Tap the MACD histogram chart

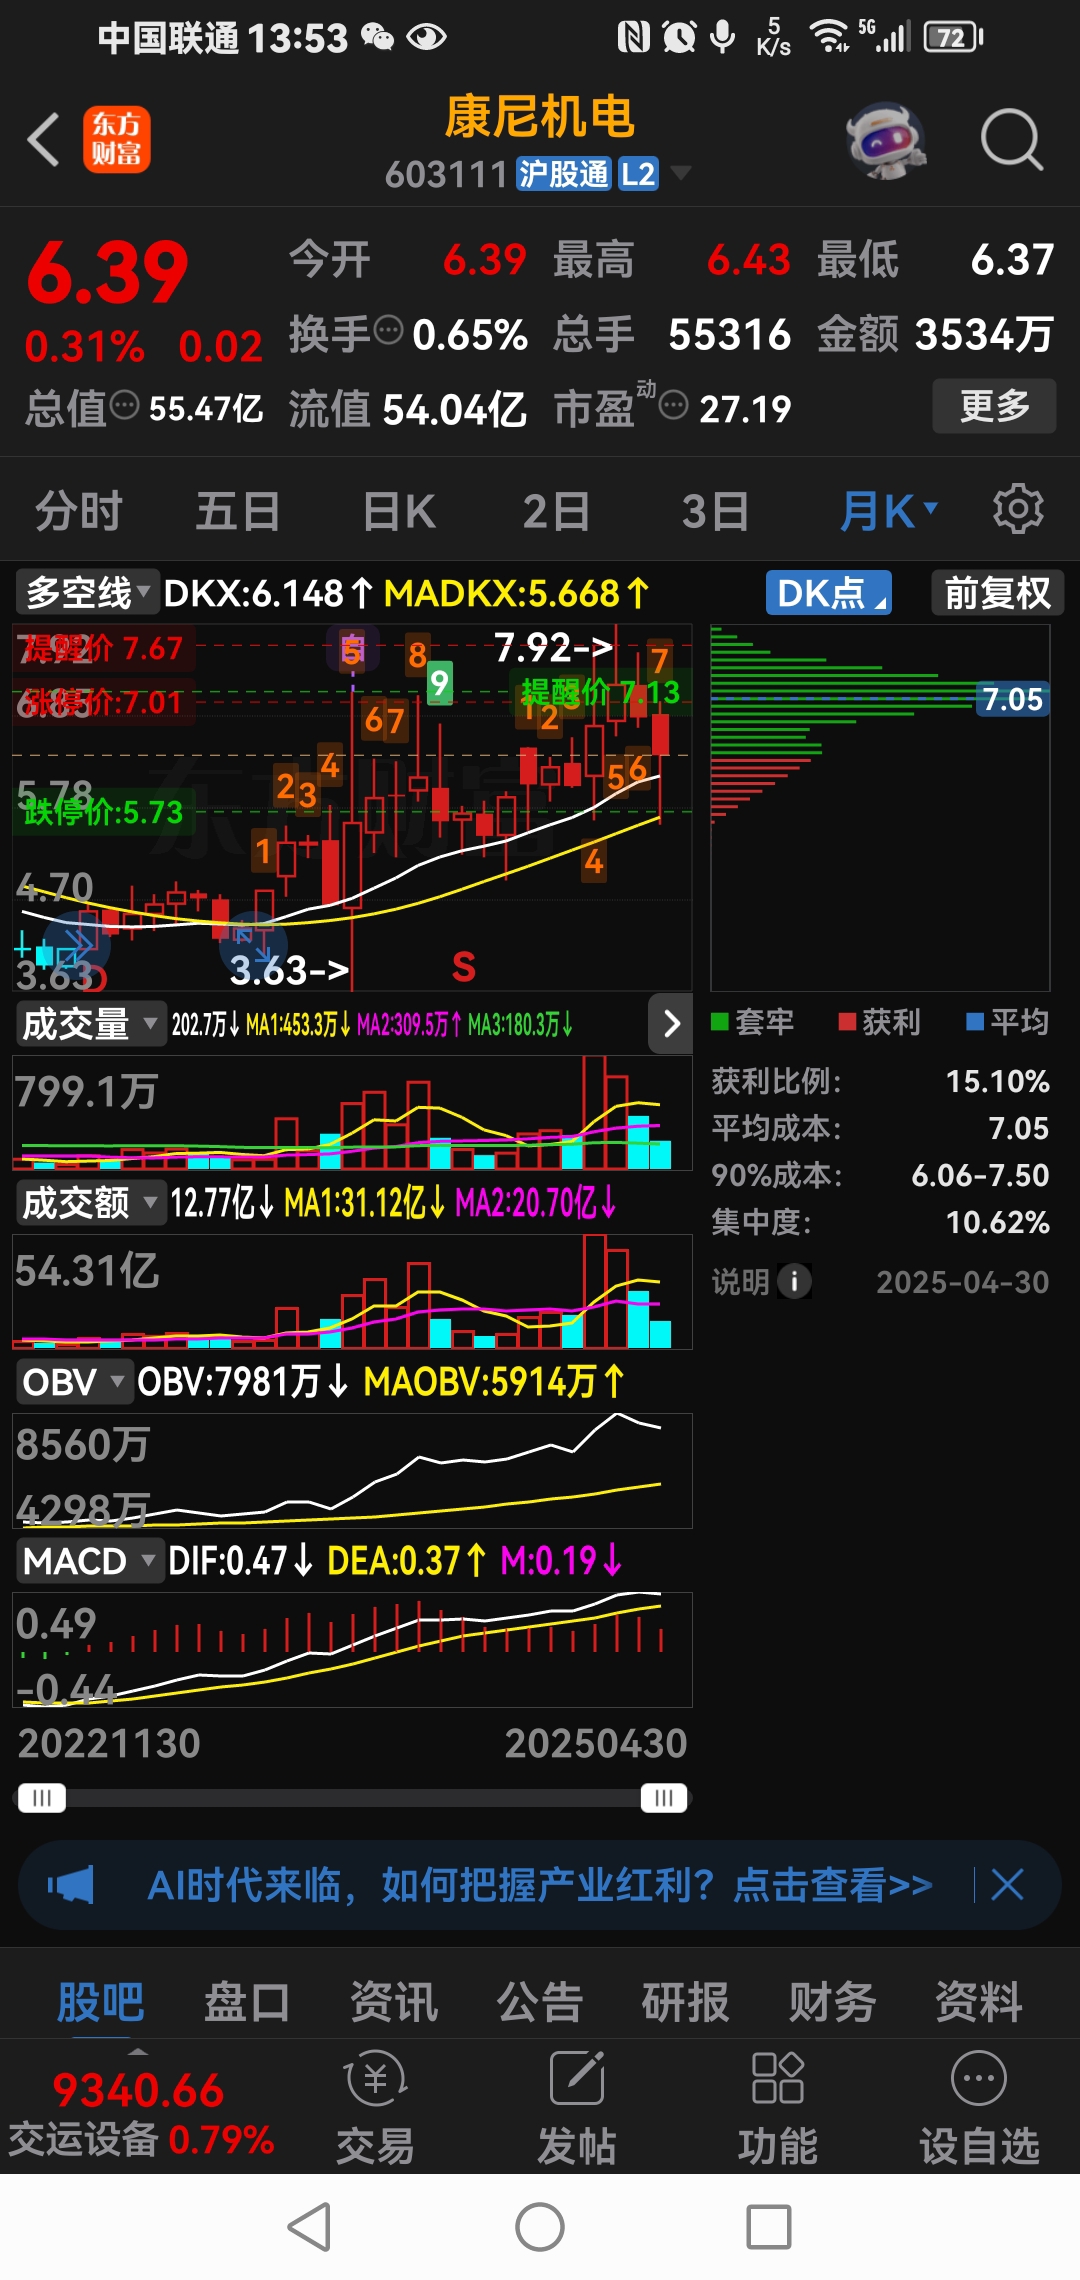coord(352,1649)
